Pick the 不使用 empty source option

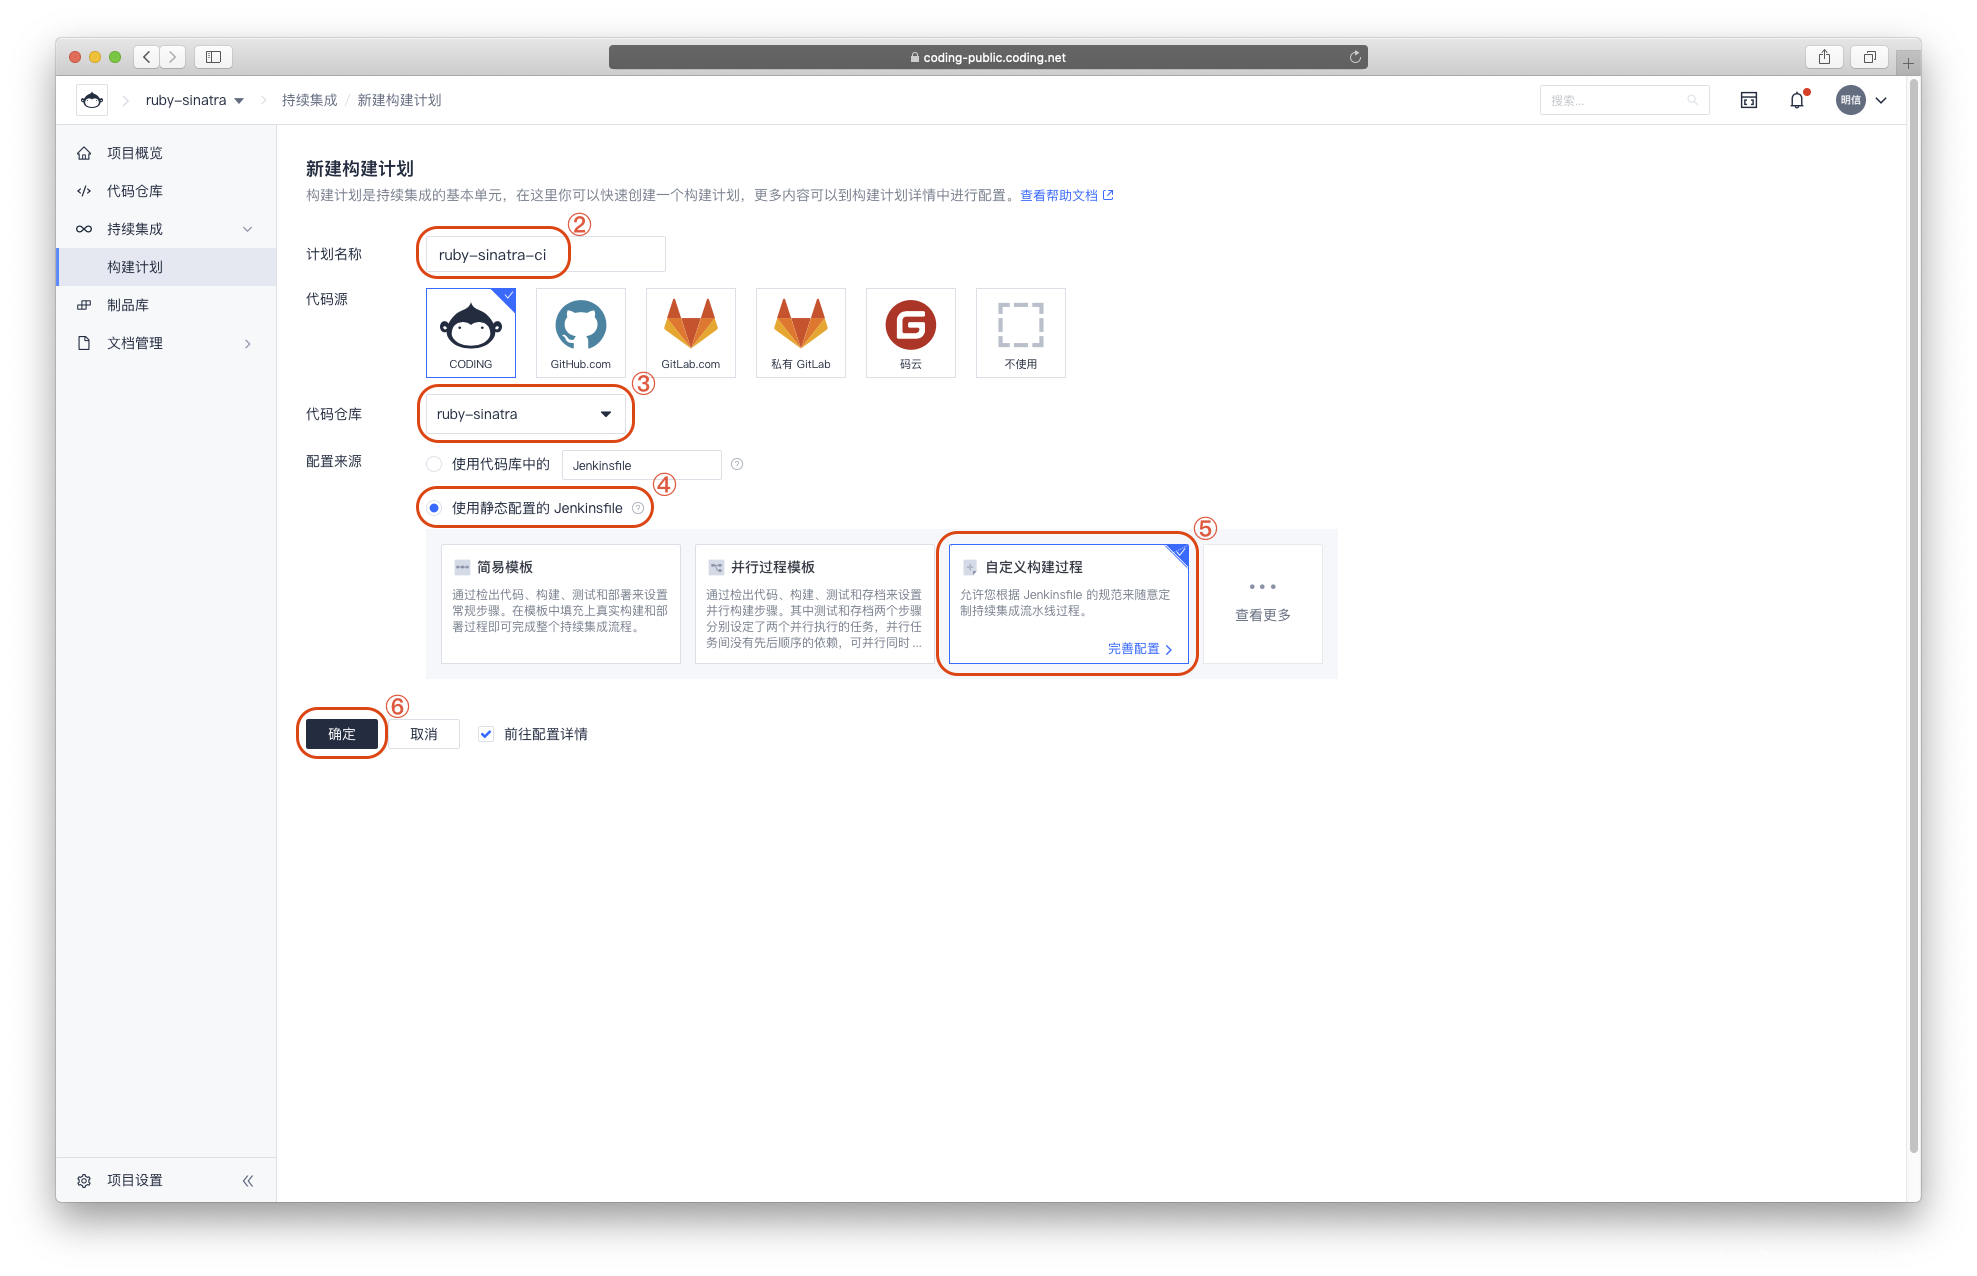(1020, 332)
